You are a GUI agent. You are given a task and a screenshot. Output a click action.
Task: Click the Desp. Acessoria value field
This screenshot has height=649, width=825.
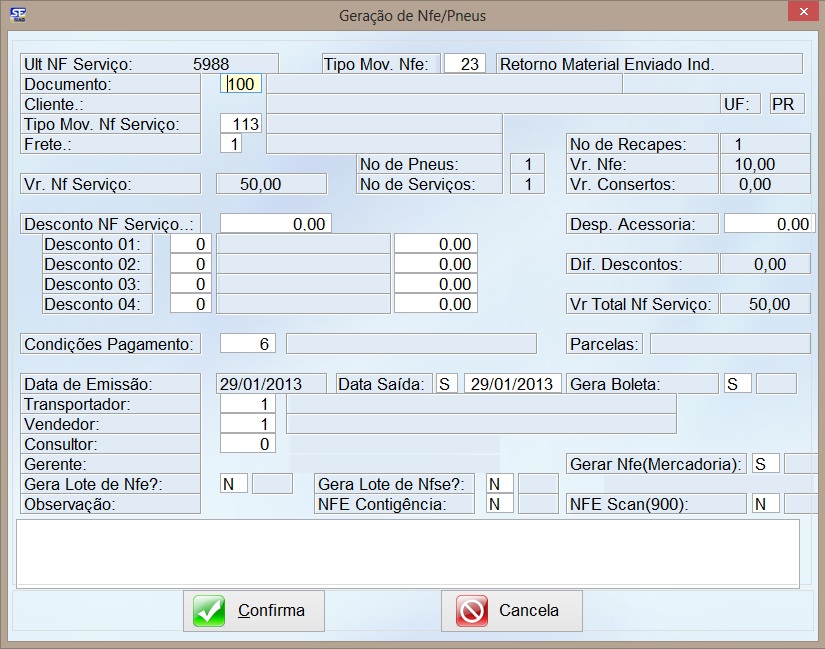tap(768, 224)
